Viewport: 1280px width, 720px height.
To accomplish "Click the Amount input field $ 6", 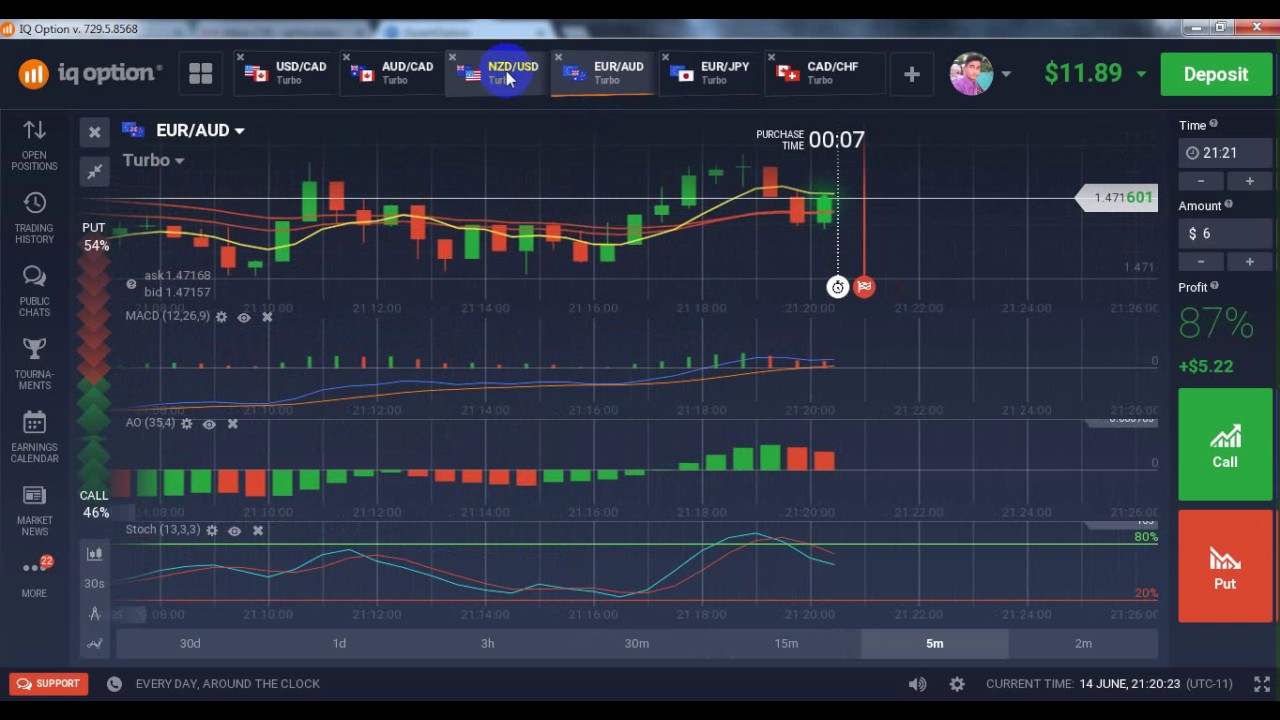I will click(x=1226, y=233).
